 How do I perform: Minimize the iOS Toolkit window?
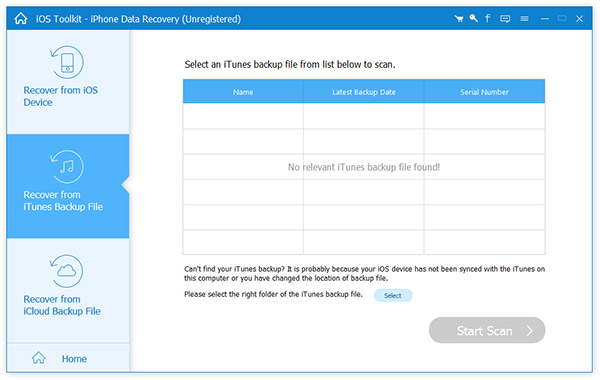click(545, 18)
